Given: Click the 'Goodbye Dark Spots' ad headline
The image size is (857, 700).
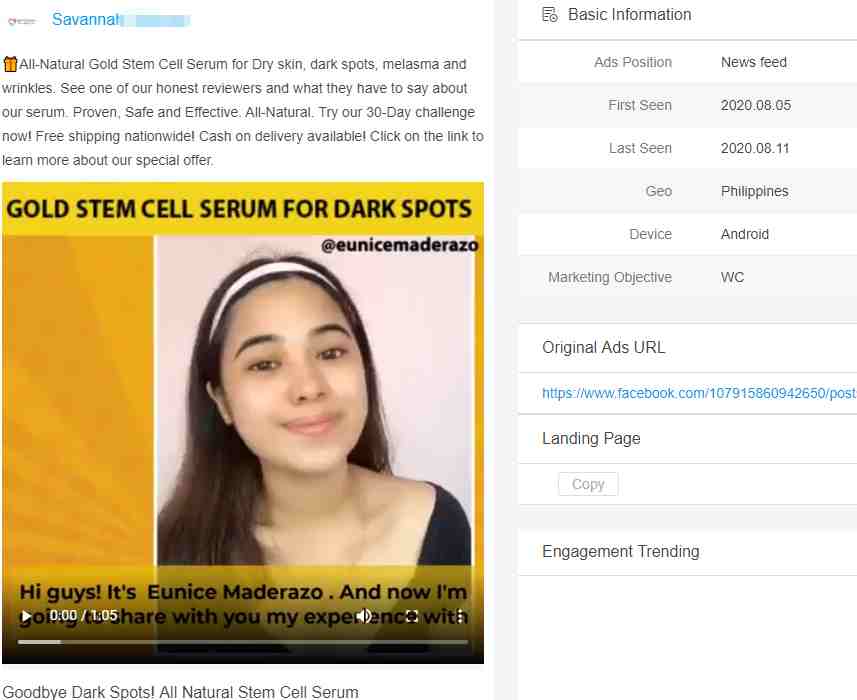Looking at the screenshot, I should coord(180,692).
